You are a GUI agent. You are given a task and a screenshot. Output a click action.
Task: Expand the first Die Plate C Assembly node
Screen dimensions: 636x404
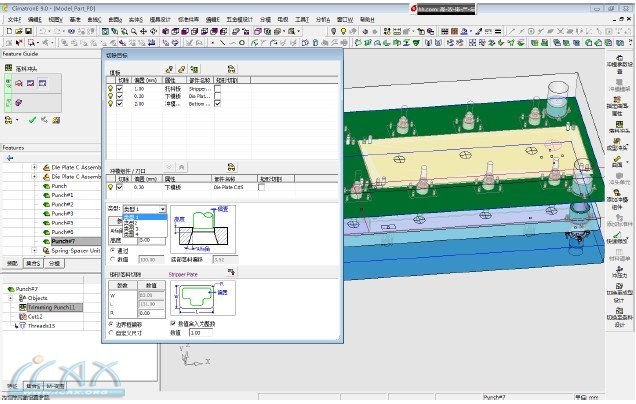[x=34, y=167]
